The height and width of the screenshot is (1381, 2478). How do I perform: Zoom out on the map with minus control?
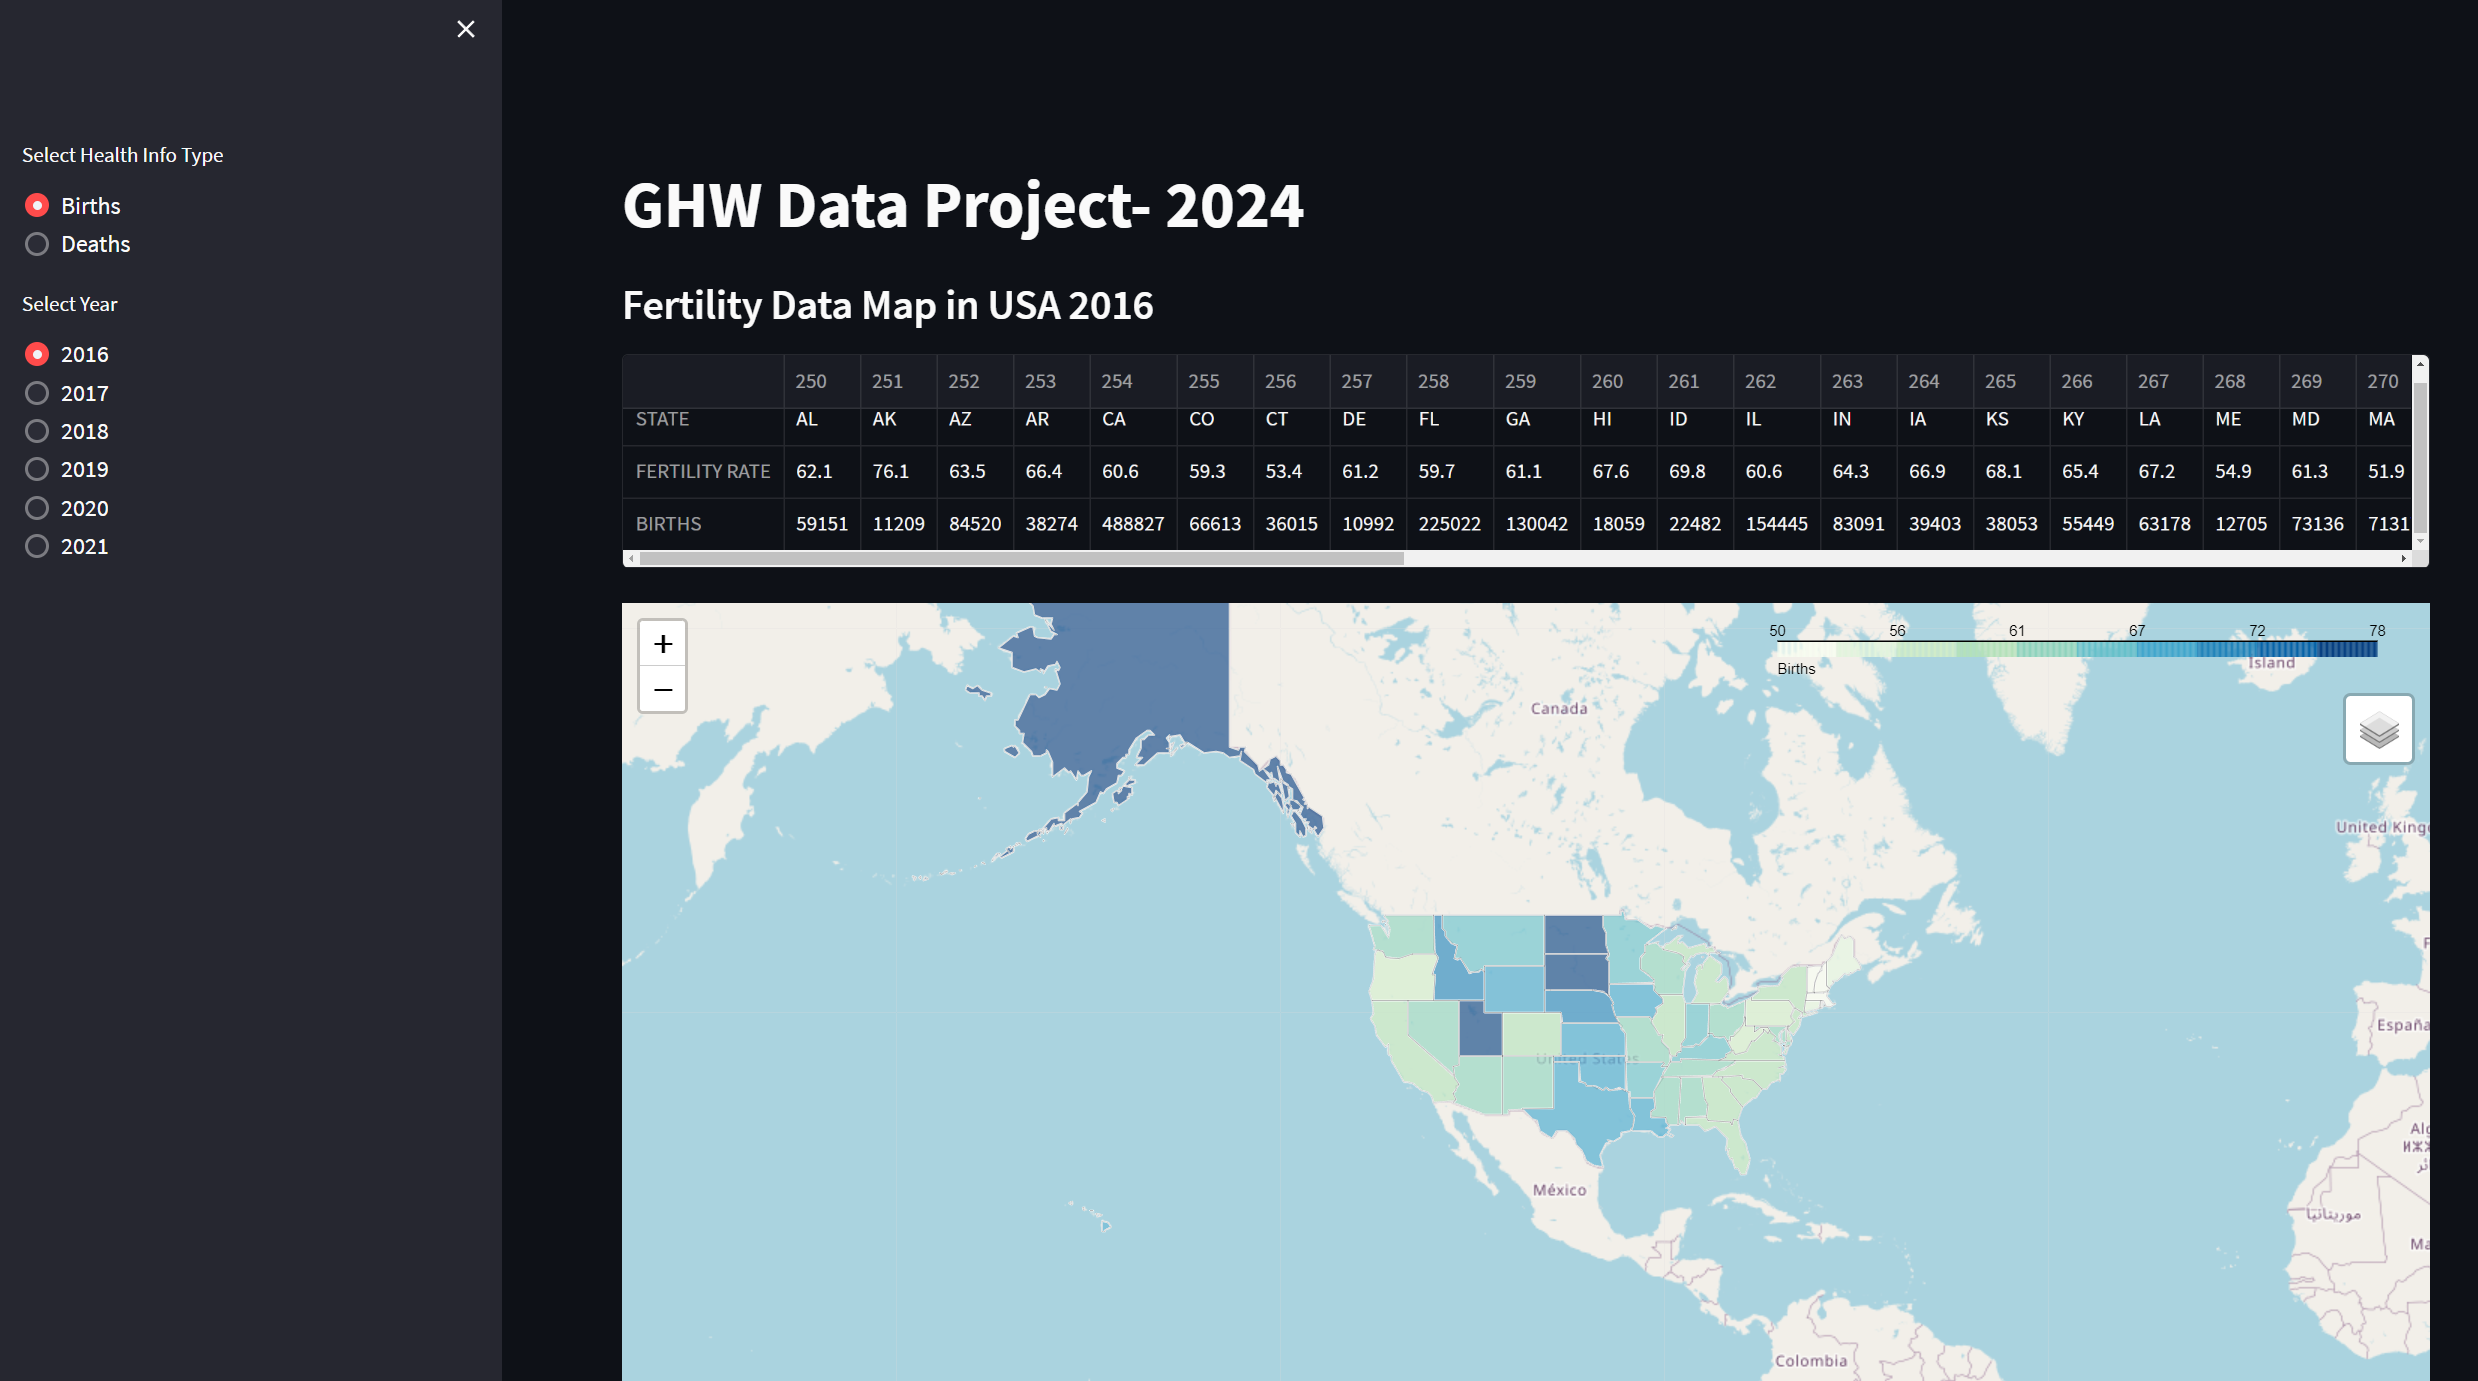click(x=662, y=689)
